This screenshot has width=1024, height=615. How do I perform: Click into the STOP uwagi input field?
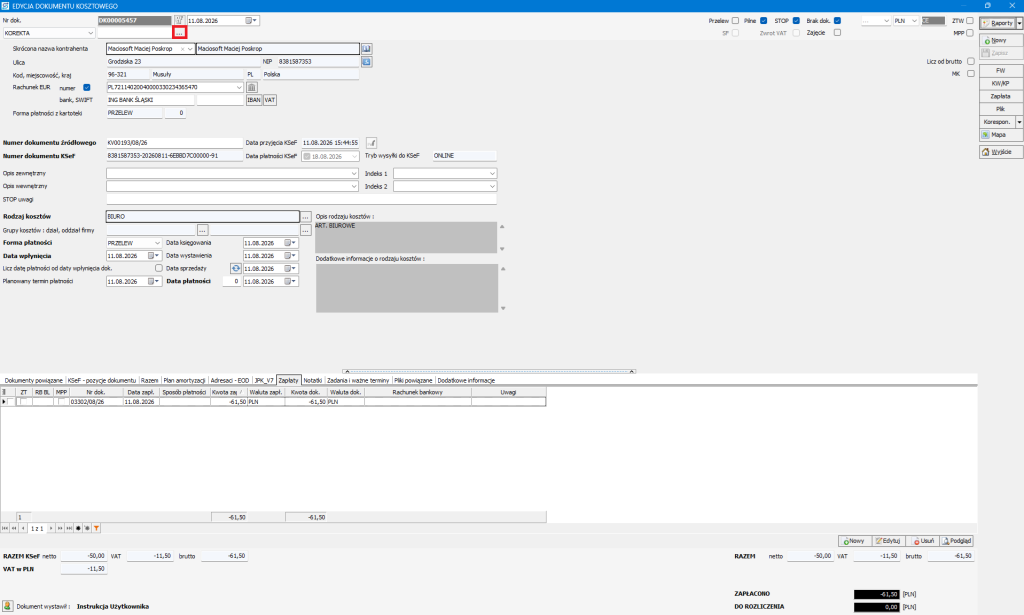point(301,200)
